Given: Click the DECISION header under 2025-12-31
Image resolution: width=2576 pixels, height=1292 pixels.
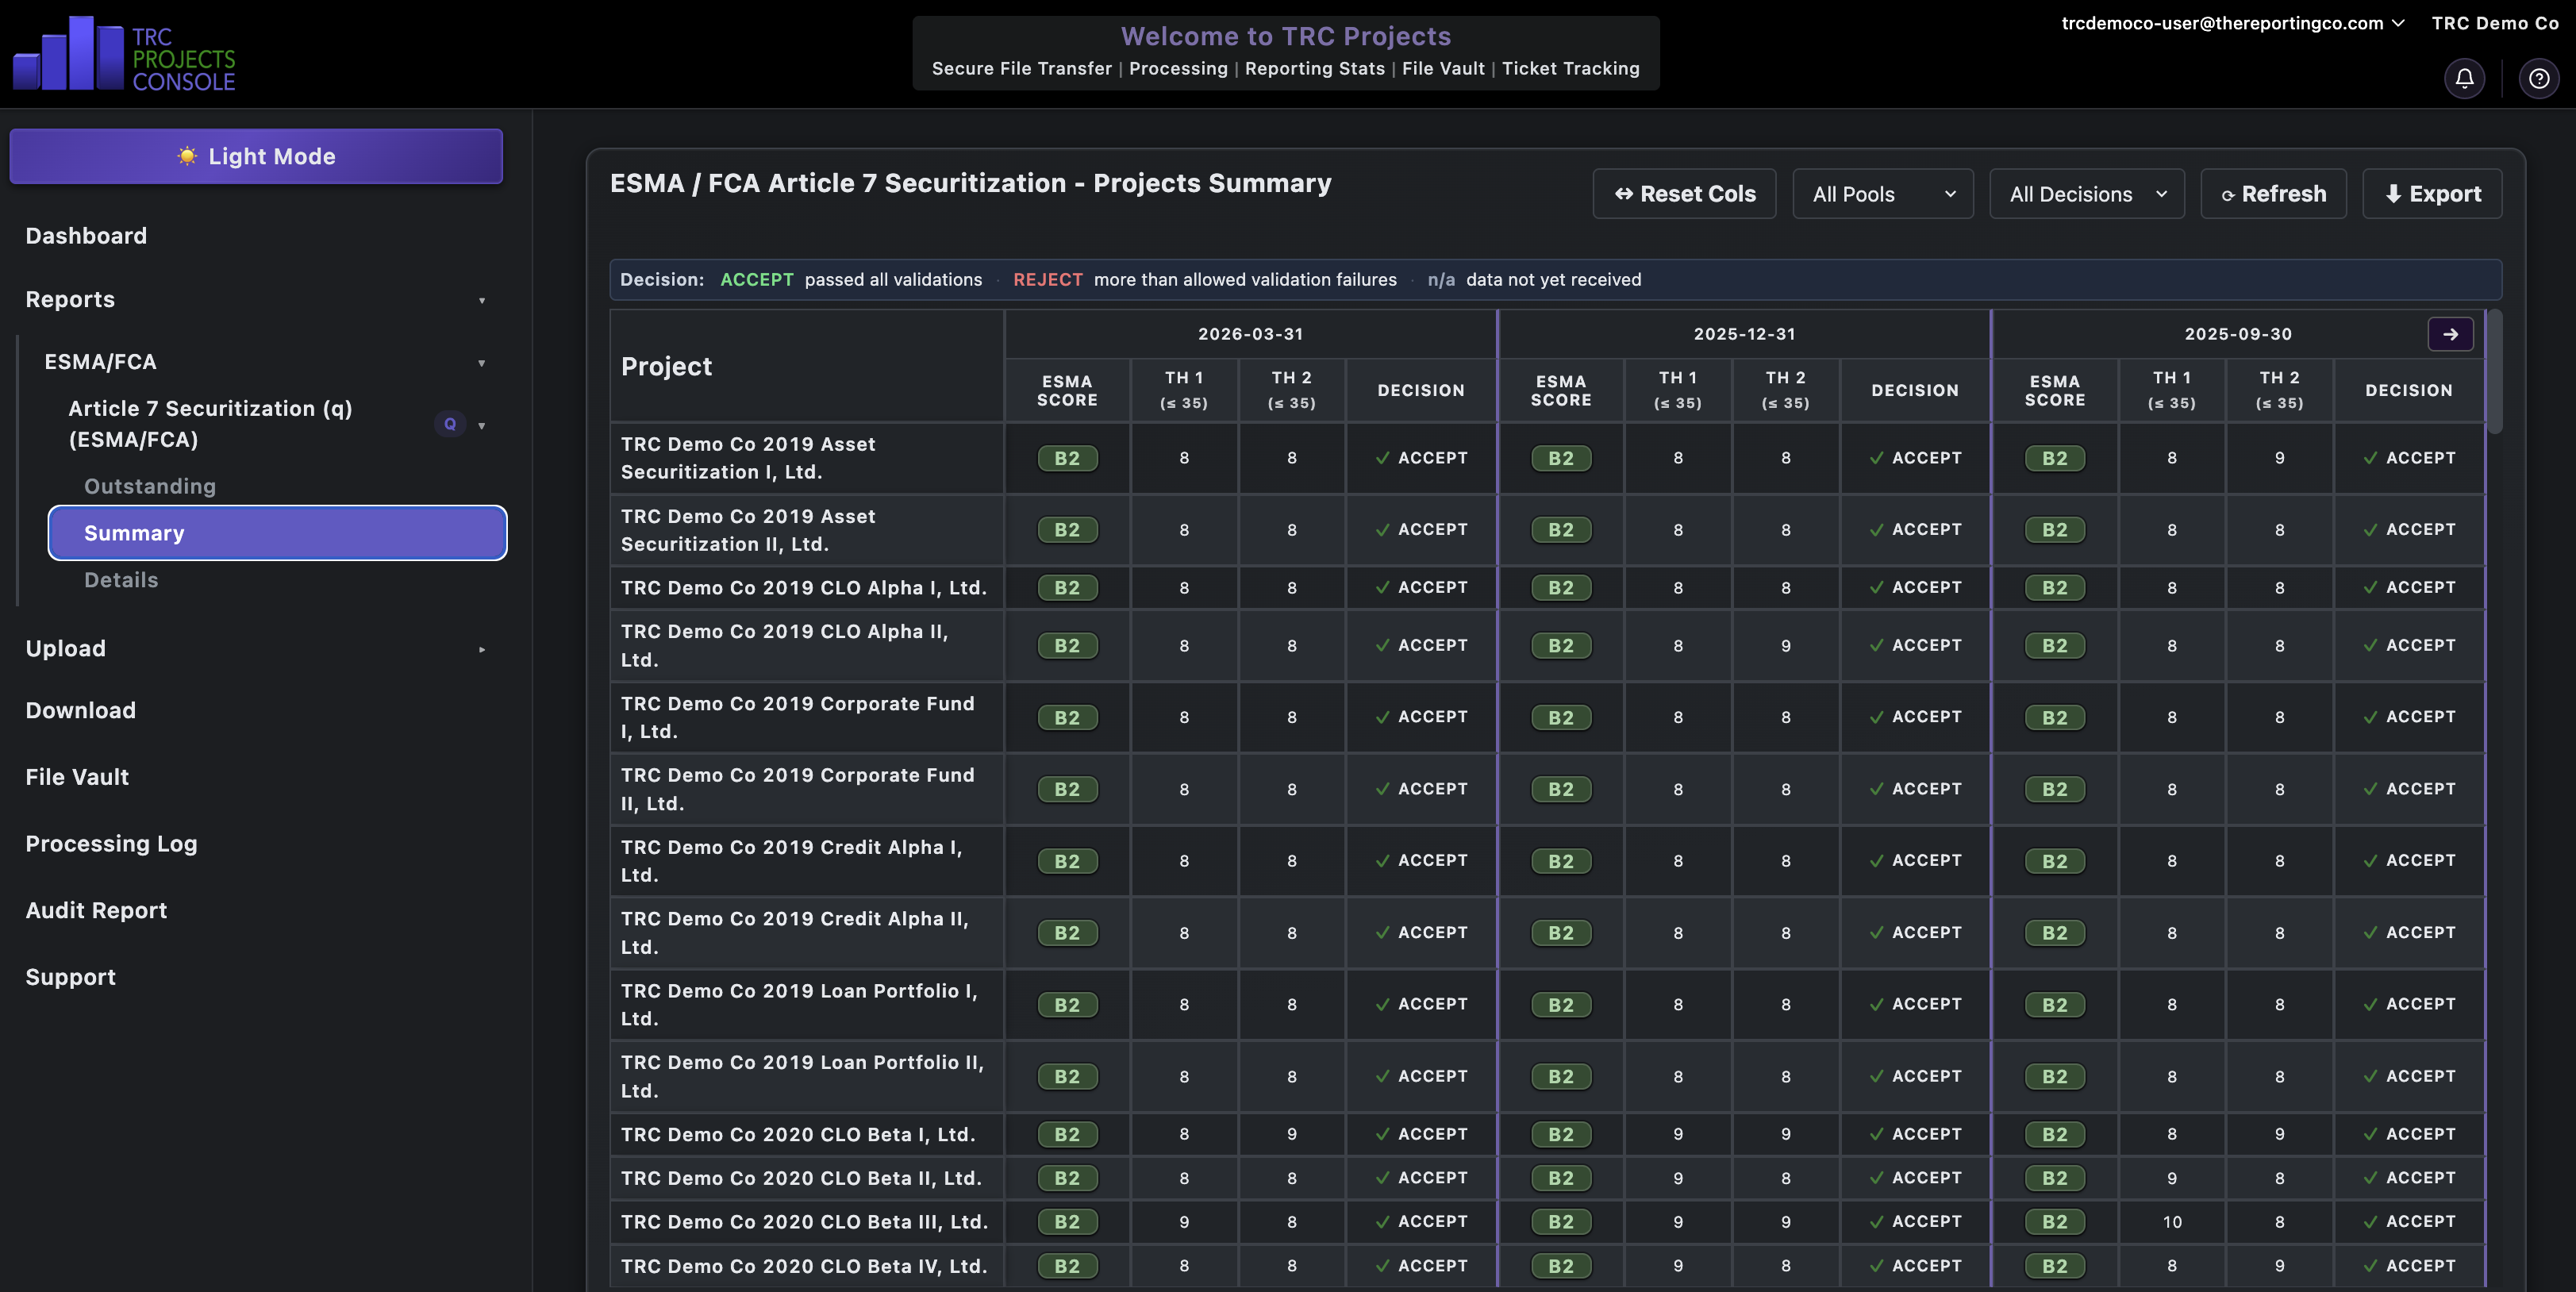Looking at the screenshot, I should click(x=1914, y=391).
